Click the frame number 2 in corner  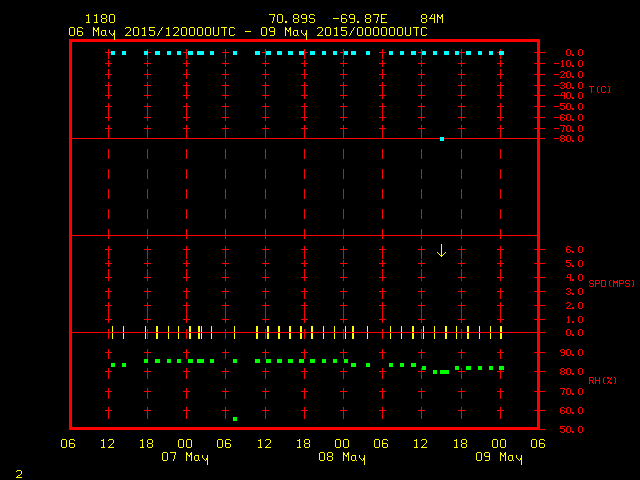(18, 472)
